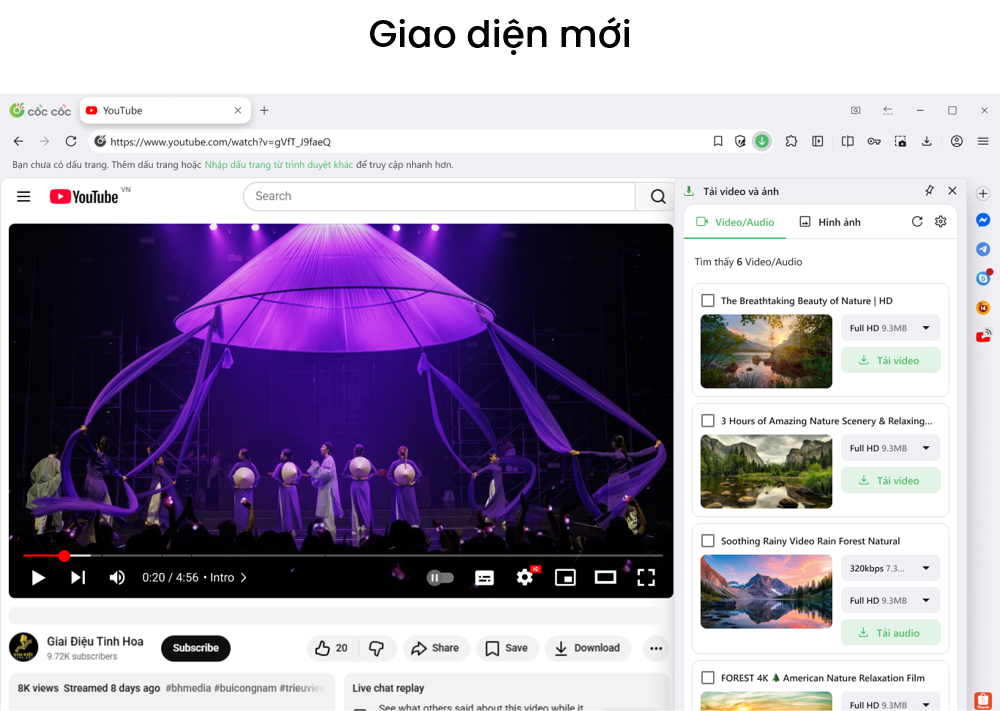Image resolution: width=1000 pixels, height=711 pixels.
Task: Open the side panel toggle icon
Action: tap(818, 142)
